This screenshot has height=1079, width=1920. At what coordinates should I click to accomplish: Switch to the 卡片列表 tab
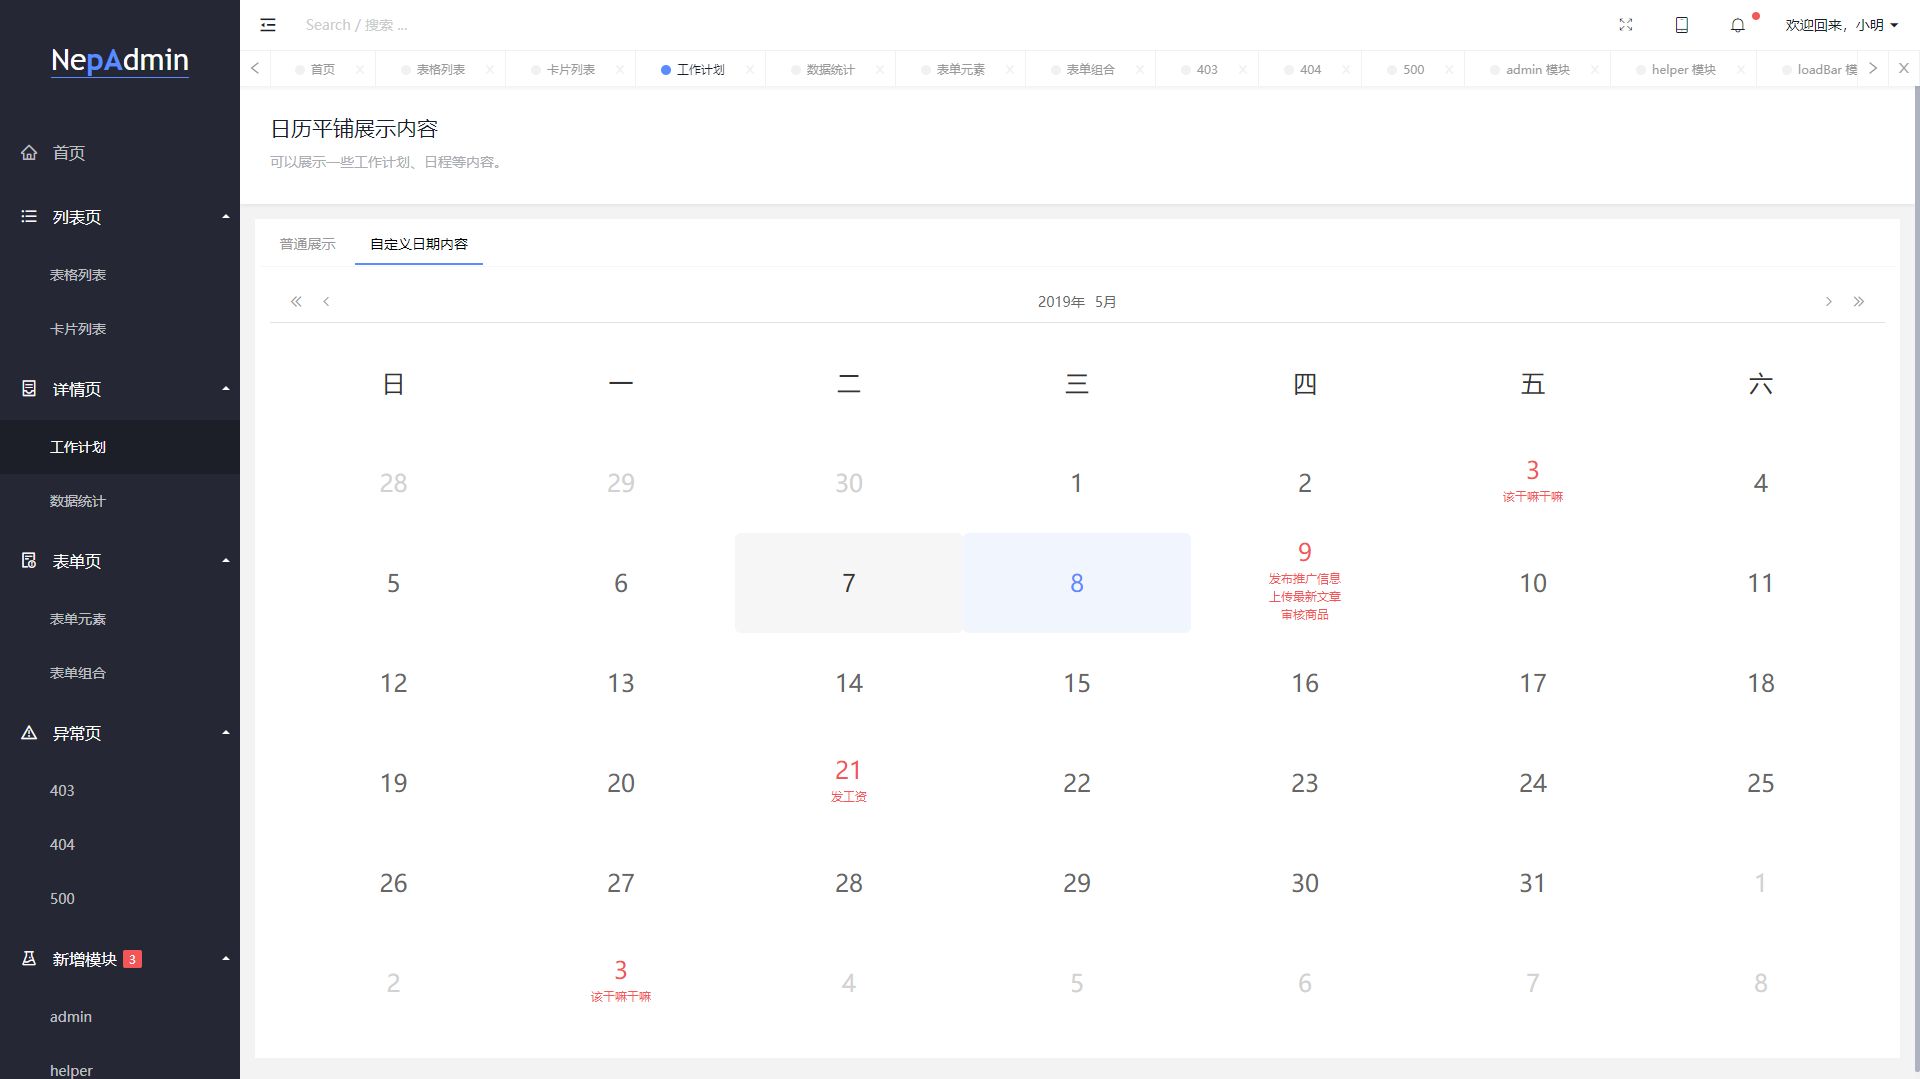570,70
